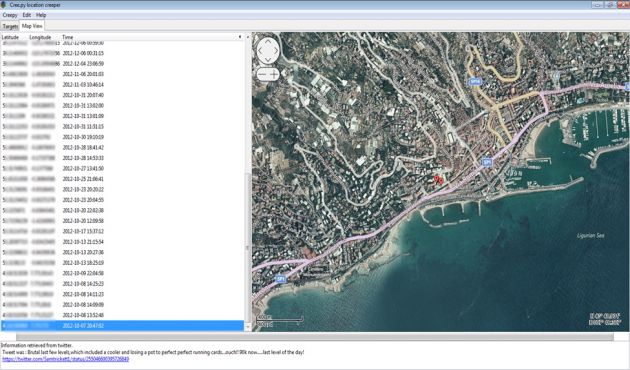
Task: Pan the map up with arrow control
Action: [x=268, y=41]
